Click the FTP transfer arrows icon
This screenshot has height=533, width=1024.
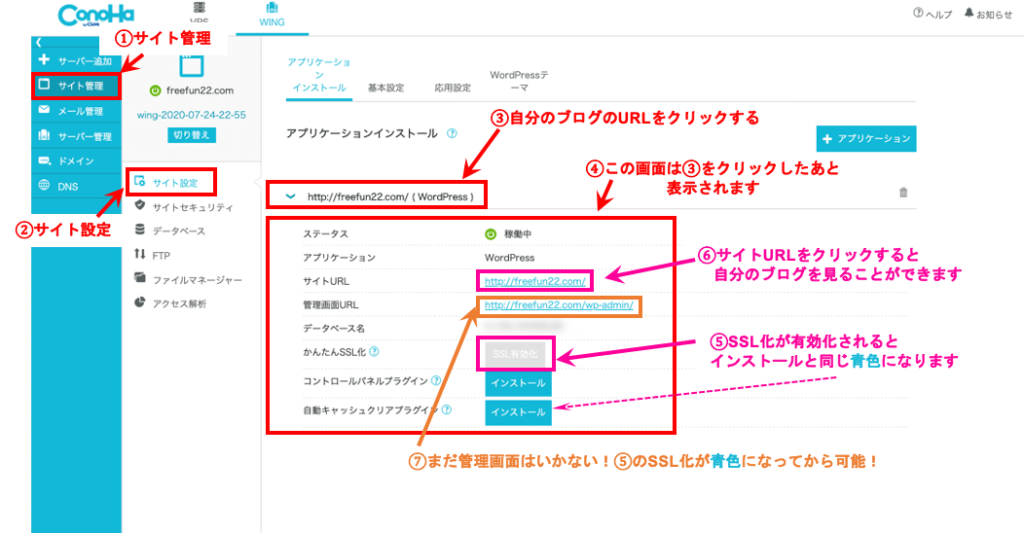coord(140,254)
